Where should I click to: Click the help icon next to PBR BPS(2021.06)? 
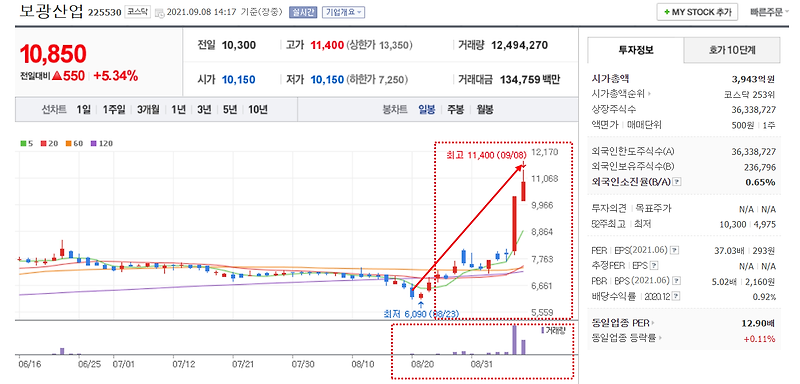pos(676,281)
